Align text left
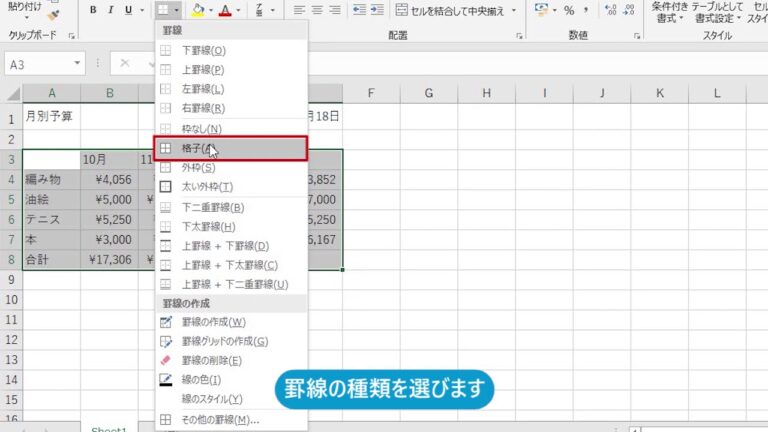Image resolution: width=768 pixels, height=432 pixels. 299,10
